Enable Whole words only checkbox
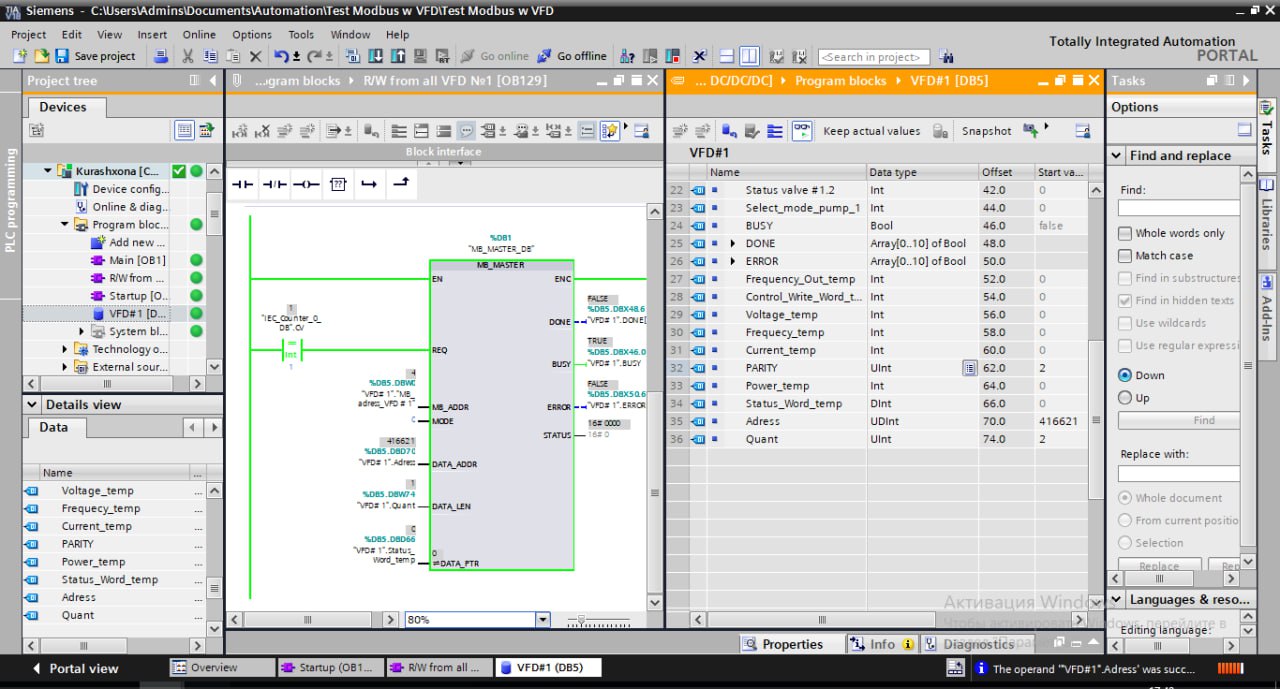 (x=1125, y=233)
